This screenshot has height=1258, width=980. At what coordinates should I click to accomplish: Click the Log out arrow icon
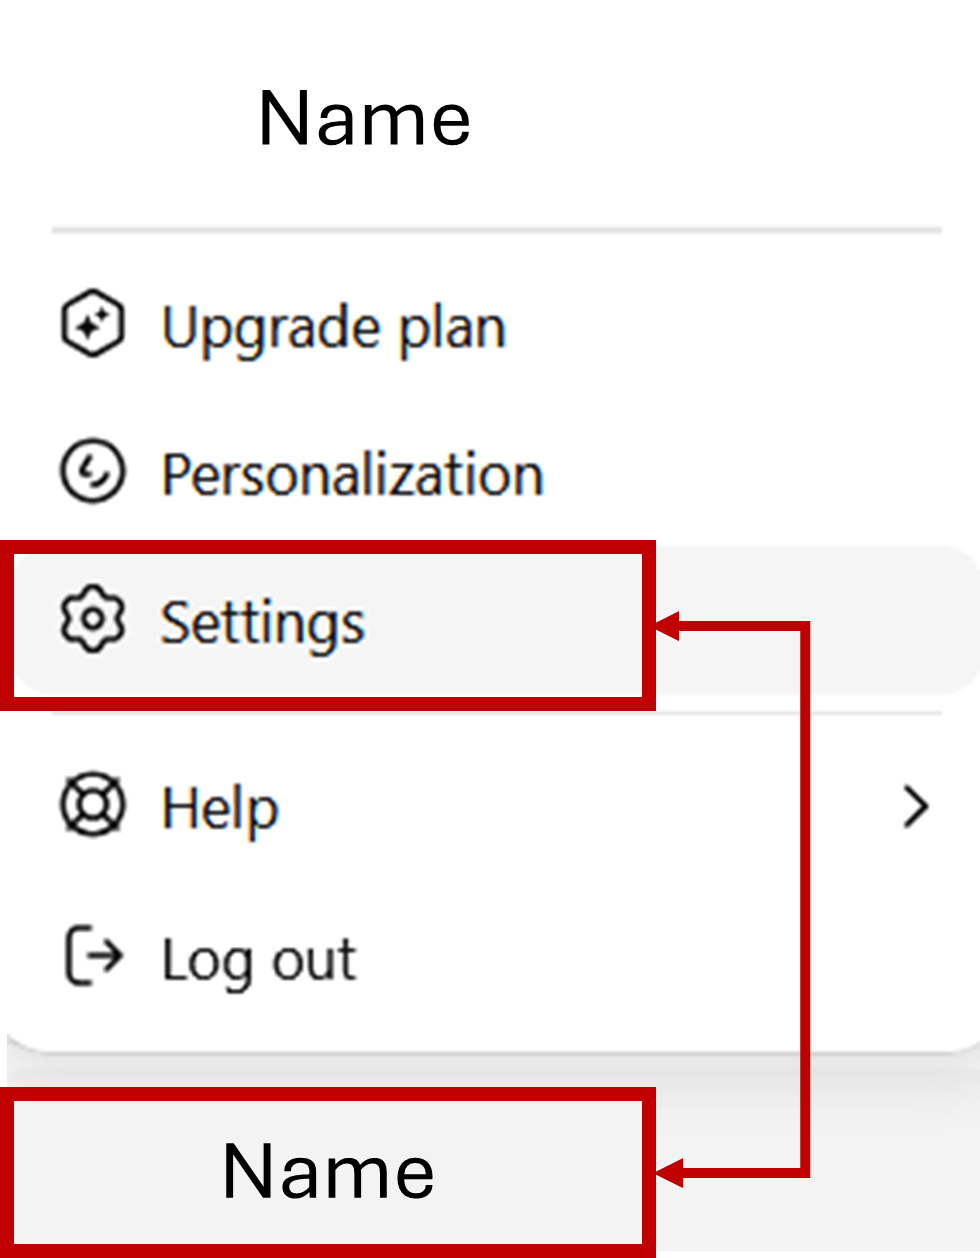[x=93, y=956]
